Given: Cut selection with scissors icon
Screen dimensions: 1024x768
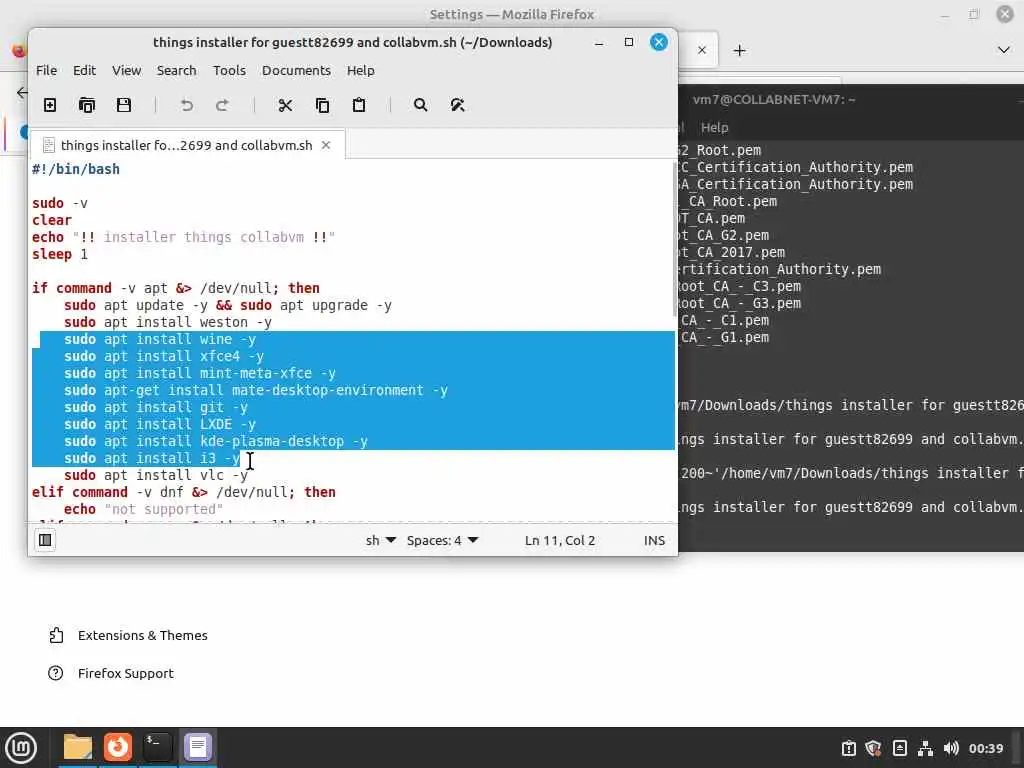Looking at the screenshot, I should tap(285, 105).
